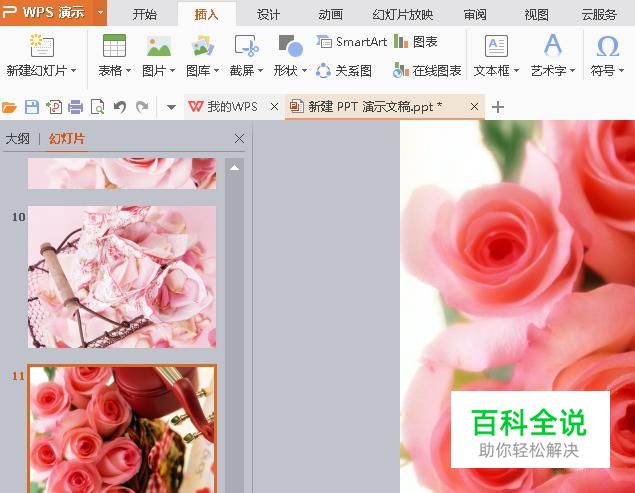Click the New Slide (新建幻灯片) icon
This screenshot has height=493, width=635.
[42, 45]
